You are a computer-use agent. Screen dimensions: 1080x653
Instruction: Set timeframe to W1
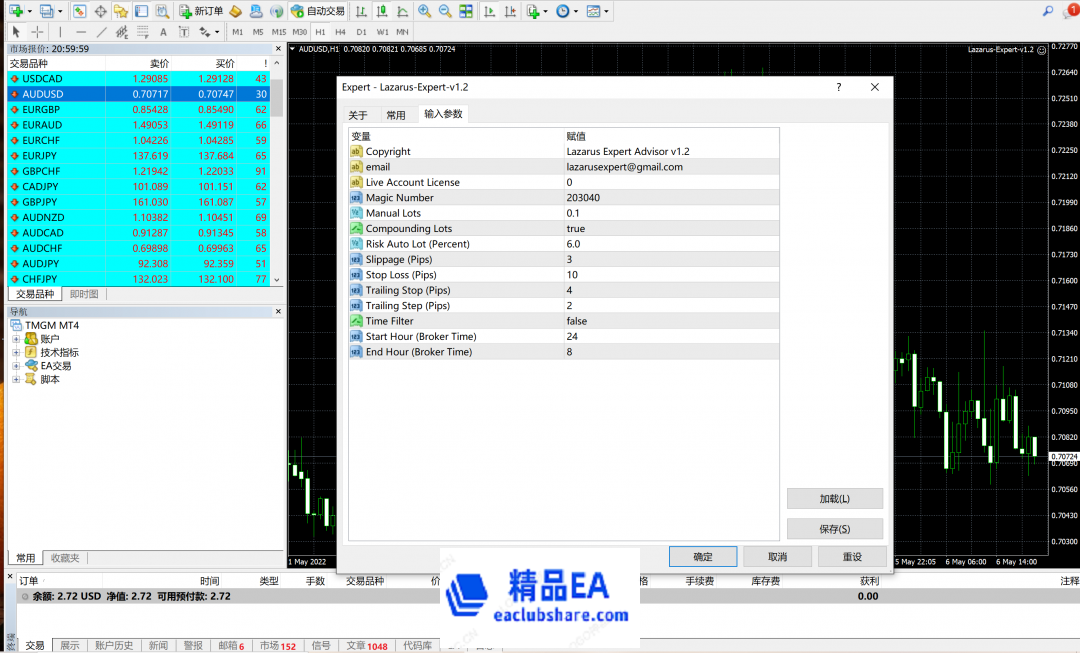(x=382, y=32)
